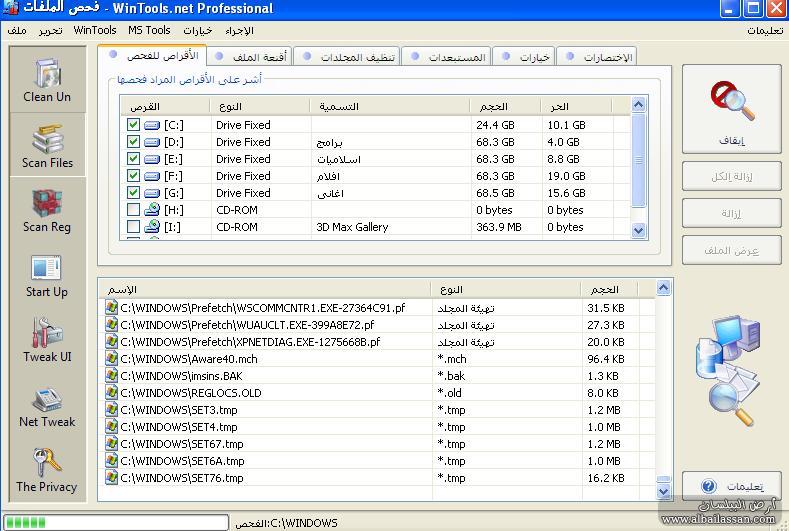789x531 pixels.
Task: Click the stop scan magnifier icon
Action: 732,101
